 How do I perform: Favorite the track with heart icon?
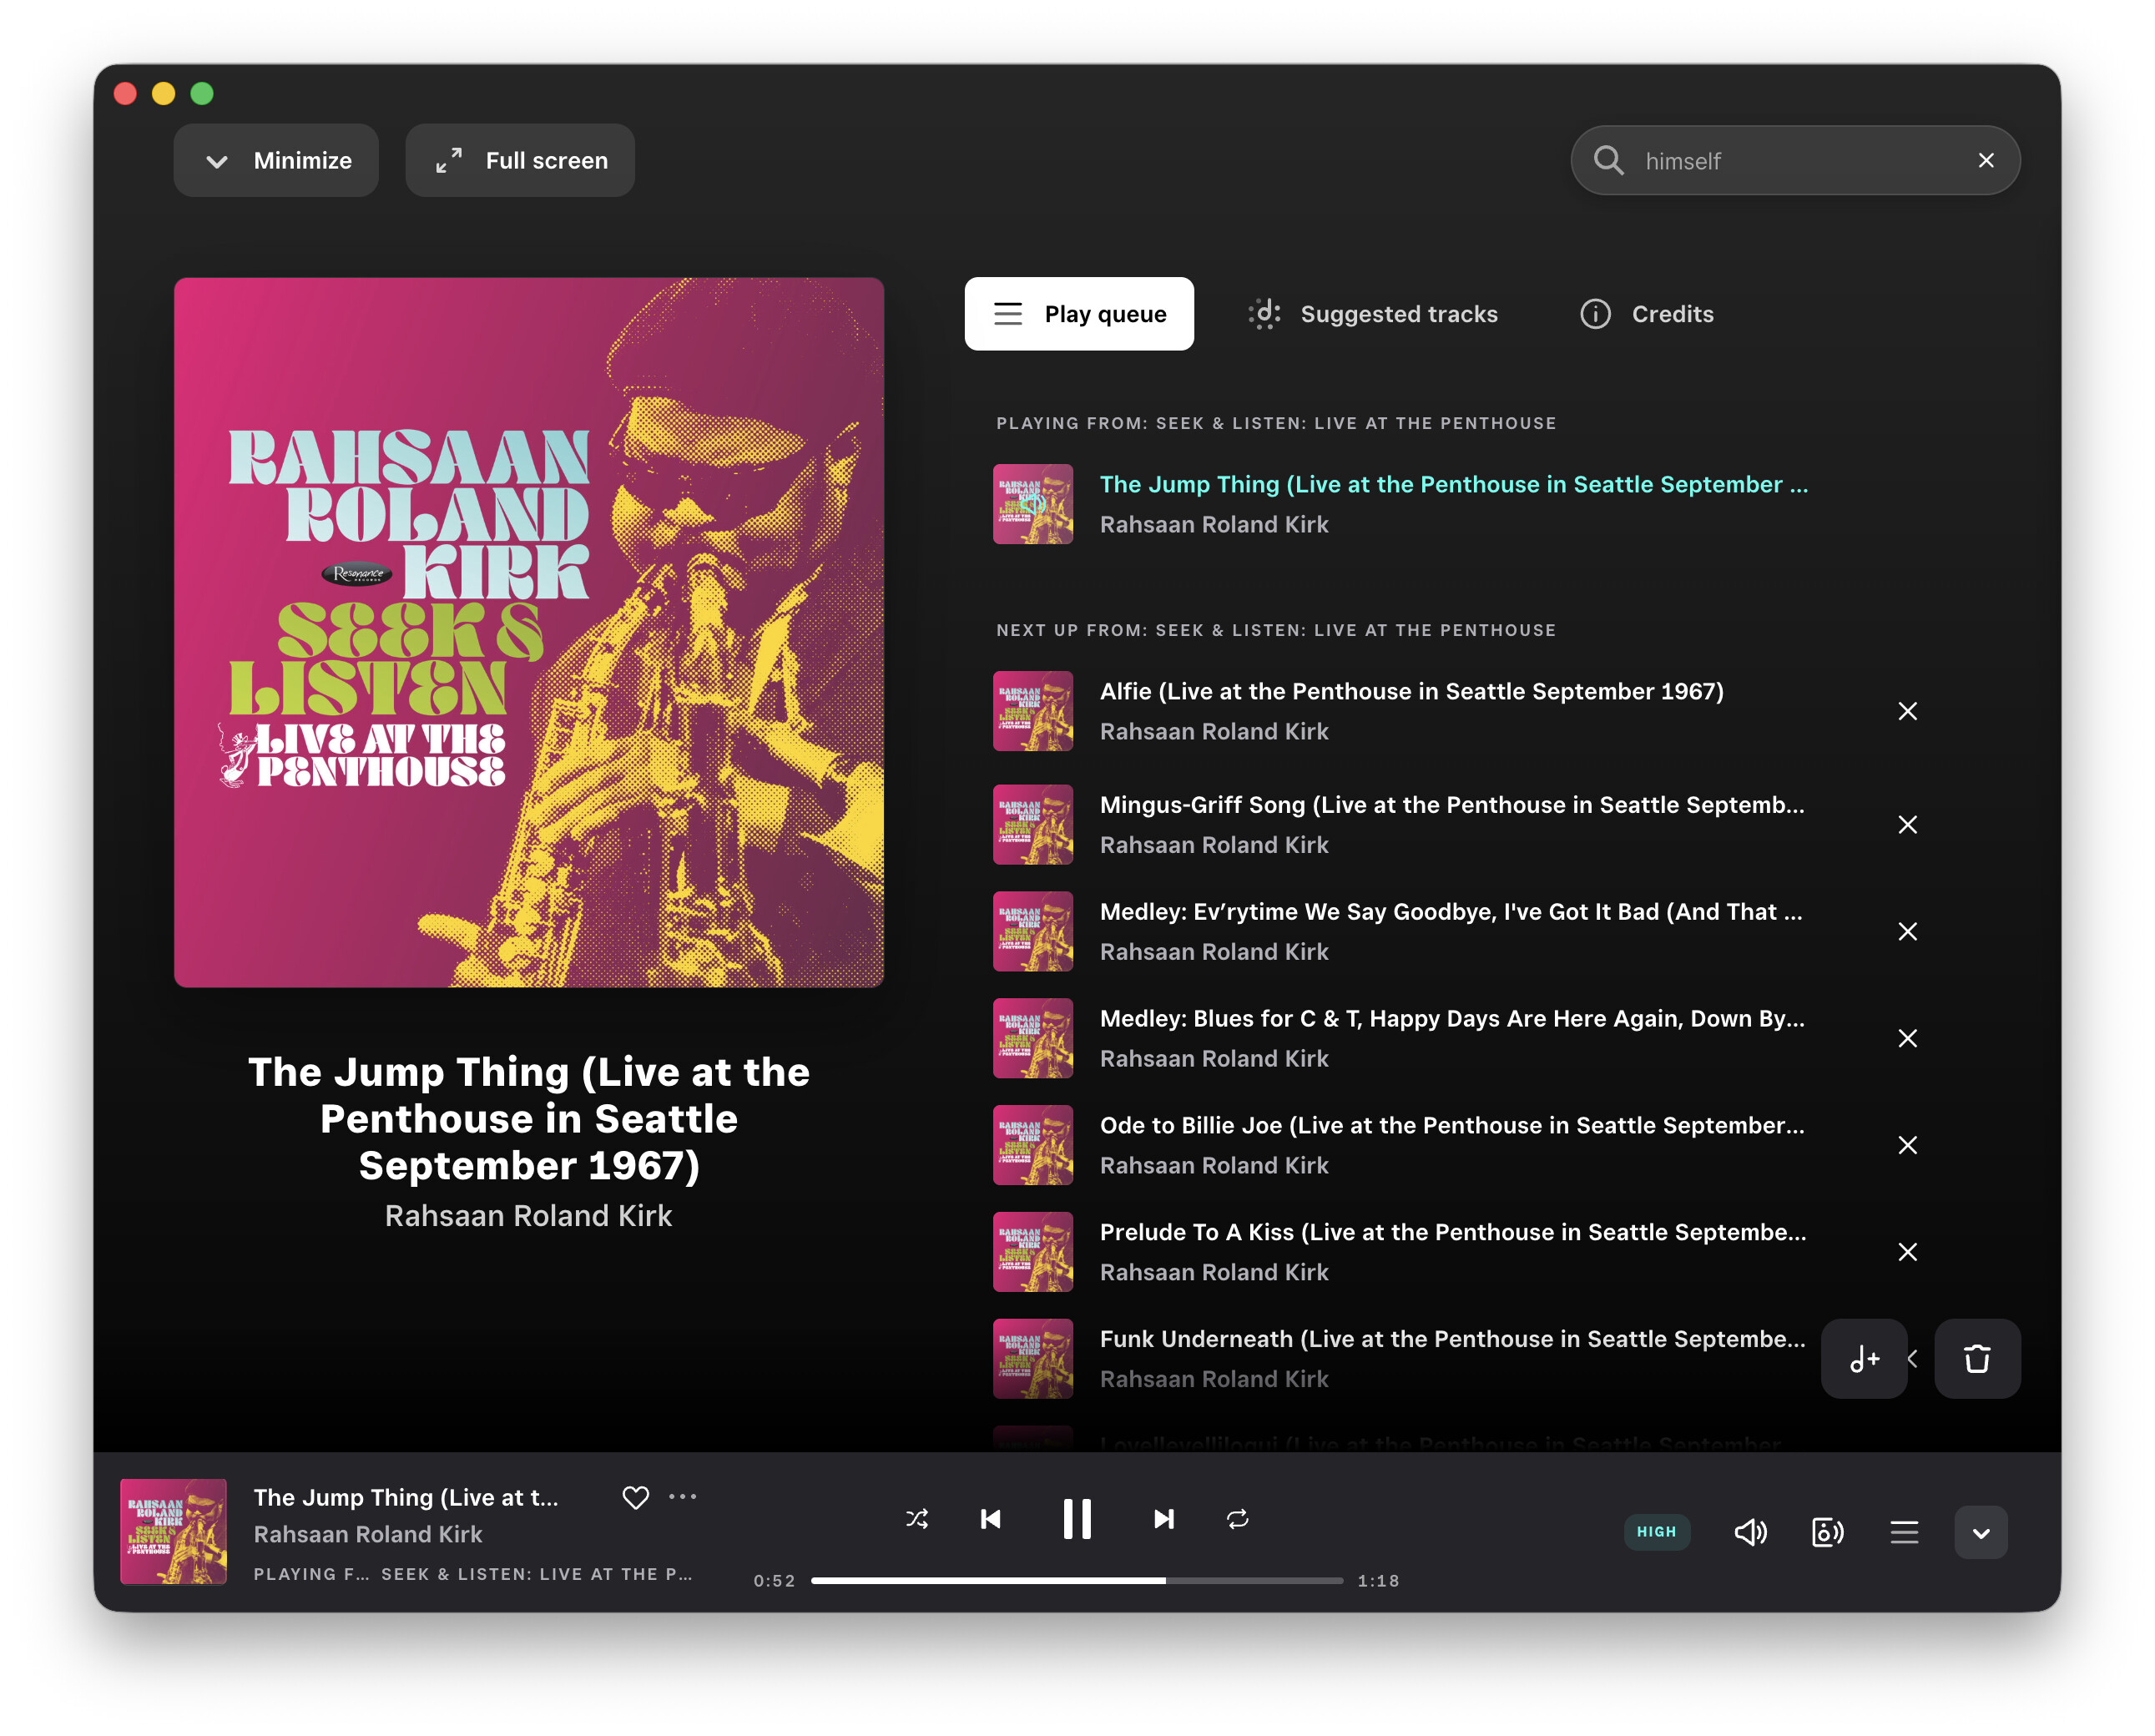tap(635, 1496)
